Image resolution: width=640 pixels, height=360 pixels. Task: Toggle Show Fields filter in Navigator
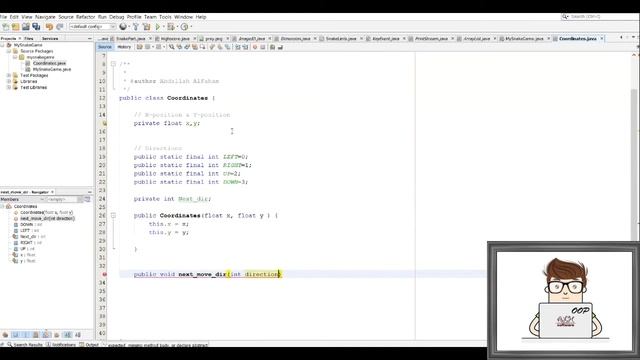click(16, 335)
